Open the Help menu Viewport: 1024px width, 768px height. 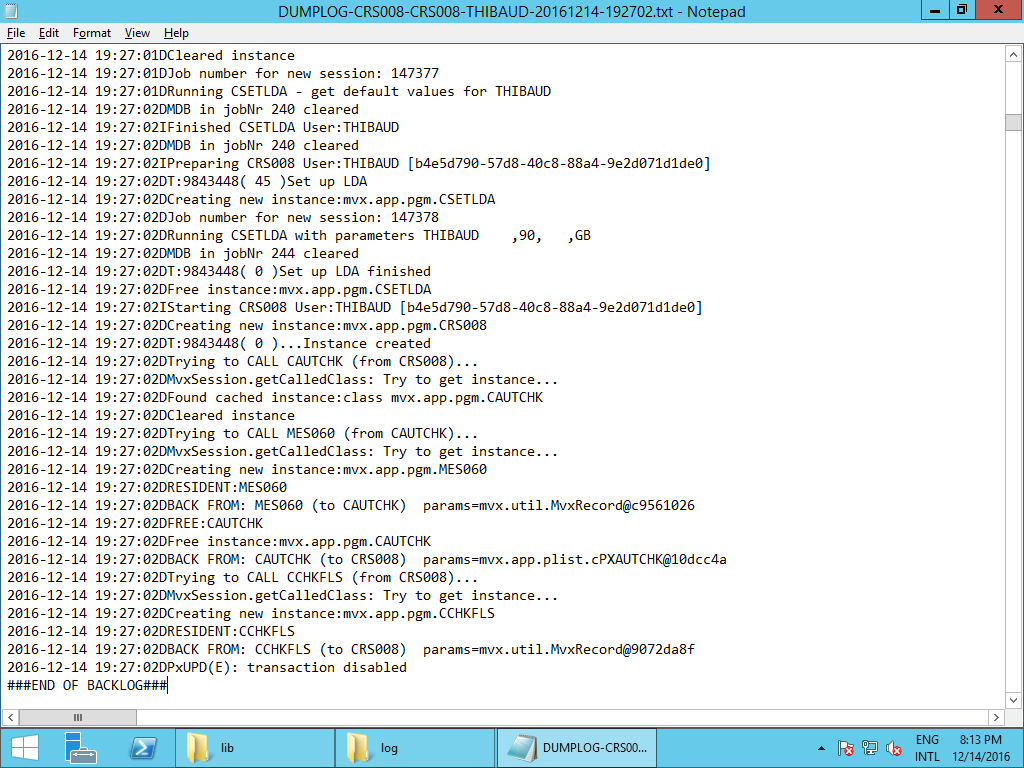[176, 33]
